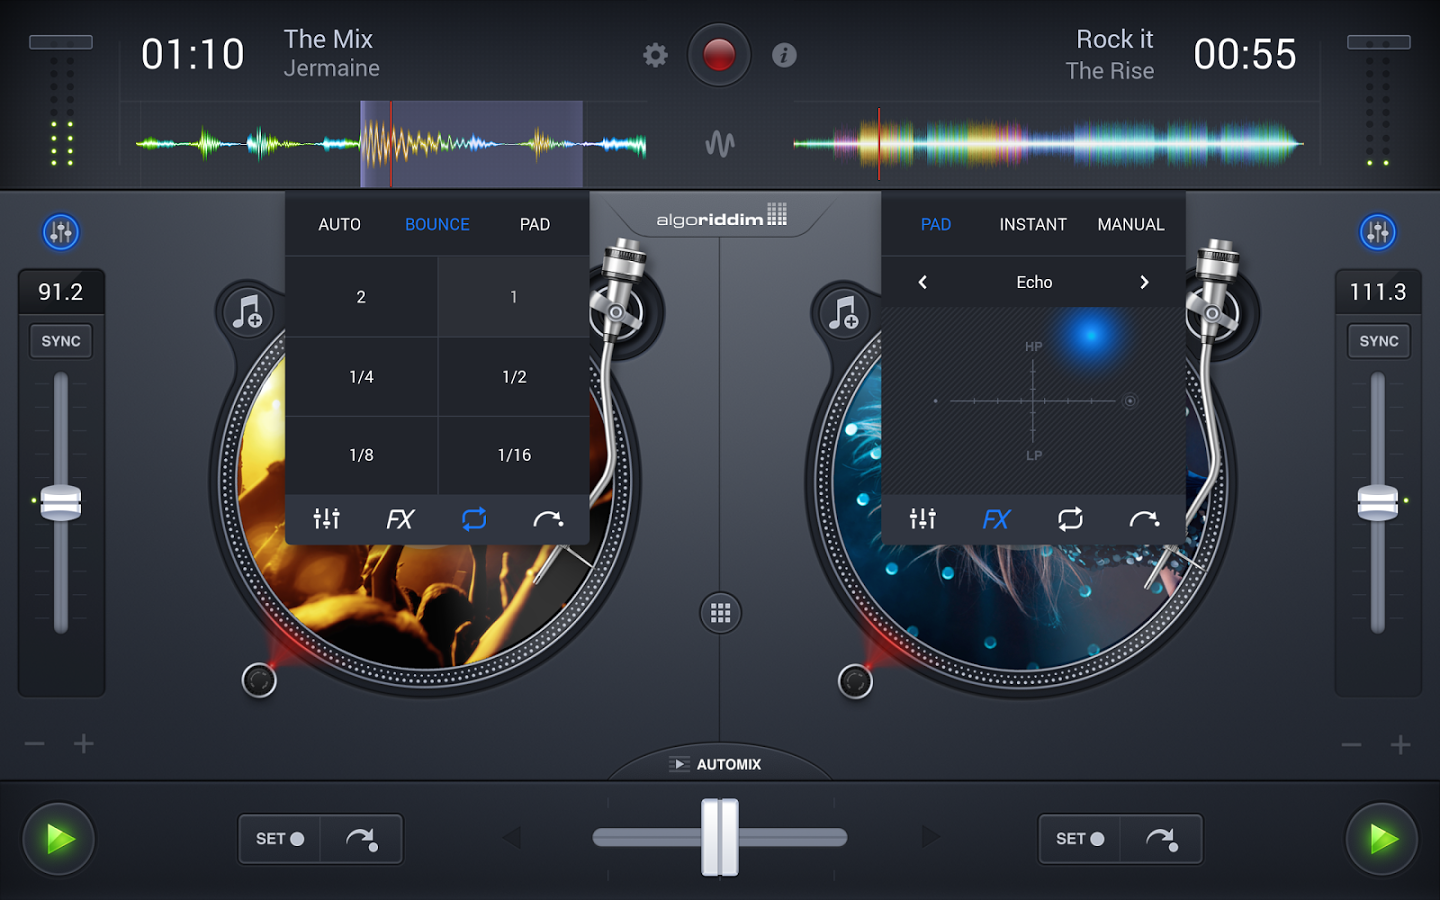Switch to the next effect after Echo
Image resolution: width=1440 pixels, height=900 pixels.
pos(1144,282)
